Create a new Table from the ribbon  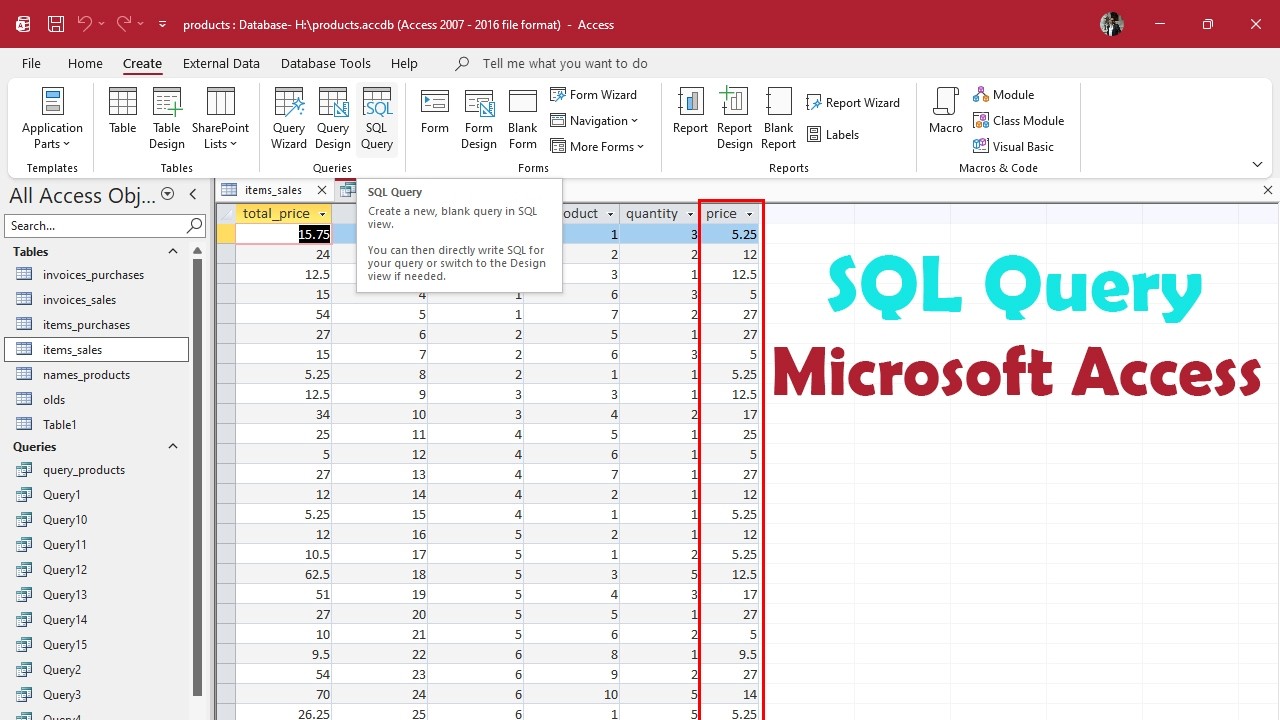(123, 111)
